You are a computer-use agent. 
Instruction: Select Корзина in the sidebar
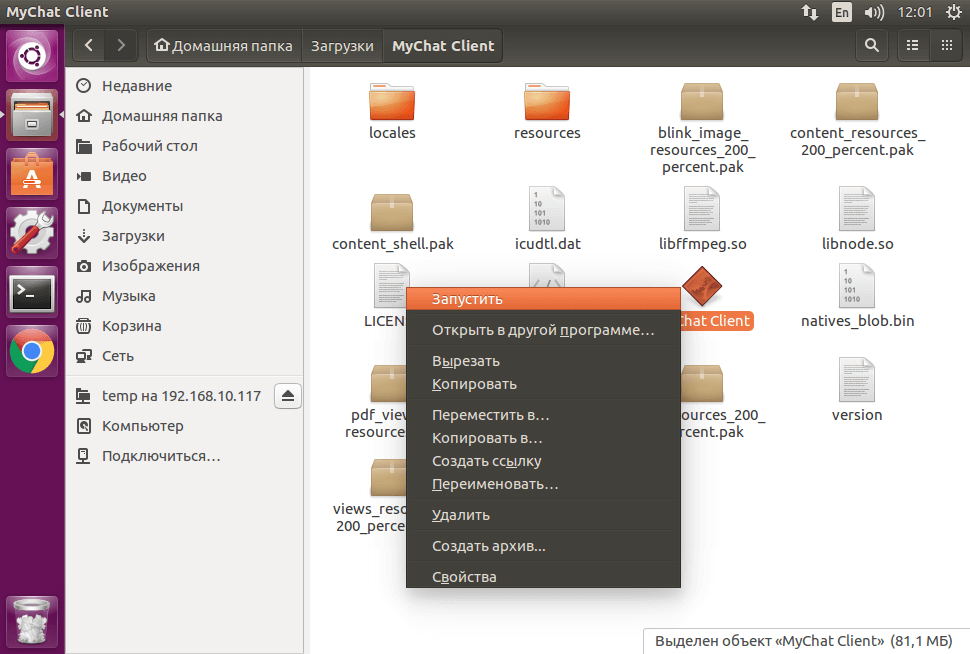tap(130, 325)
